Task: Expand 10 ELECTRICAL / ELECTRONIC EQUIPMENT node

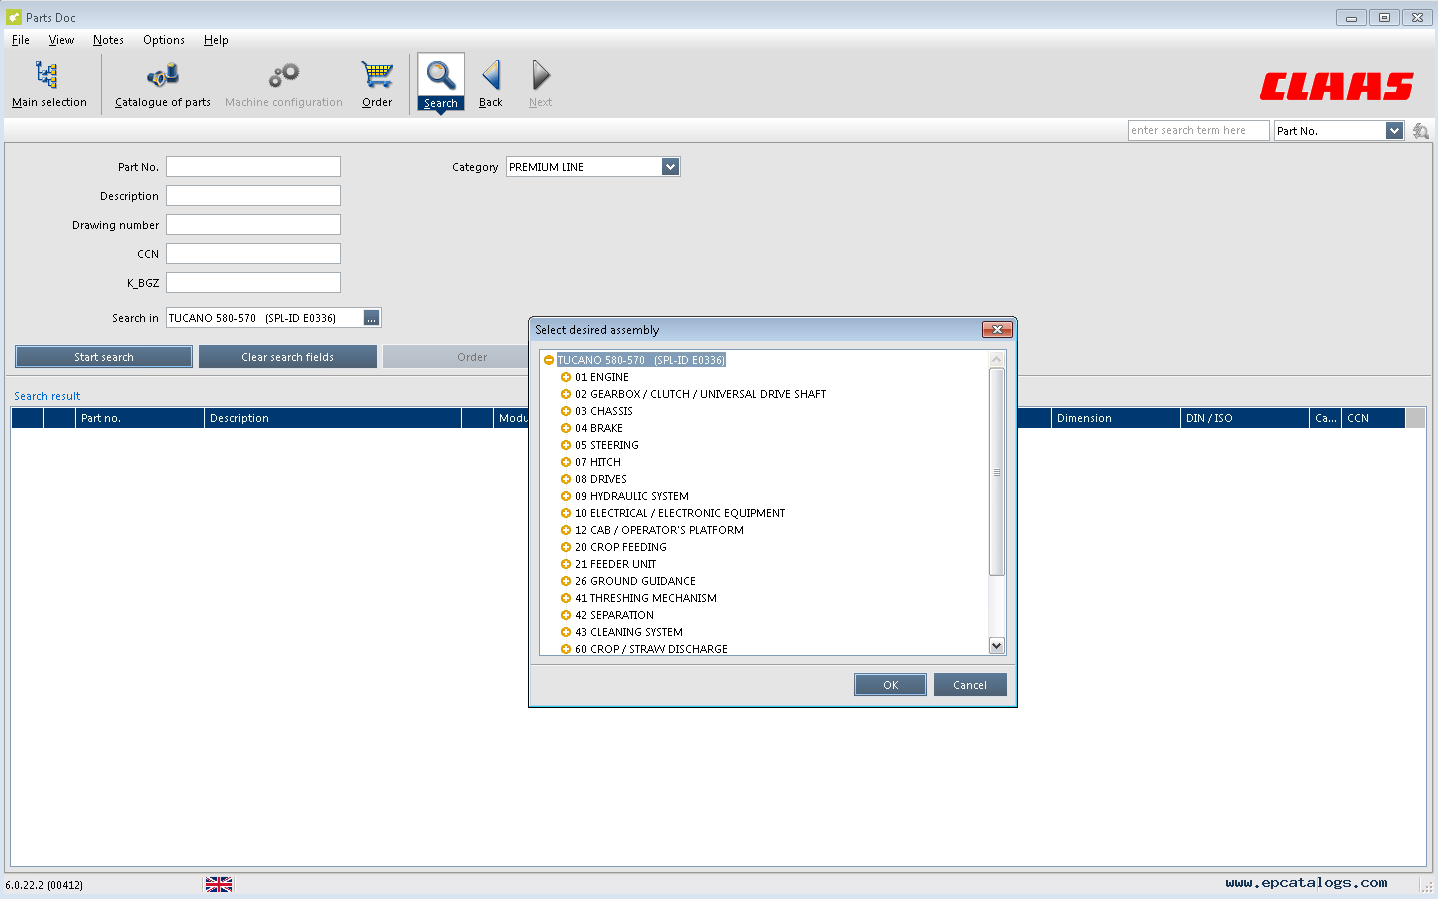Action: (x=566, y=513)
